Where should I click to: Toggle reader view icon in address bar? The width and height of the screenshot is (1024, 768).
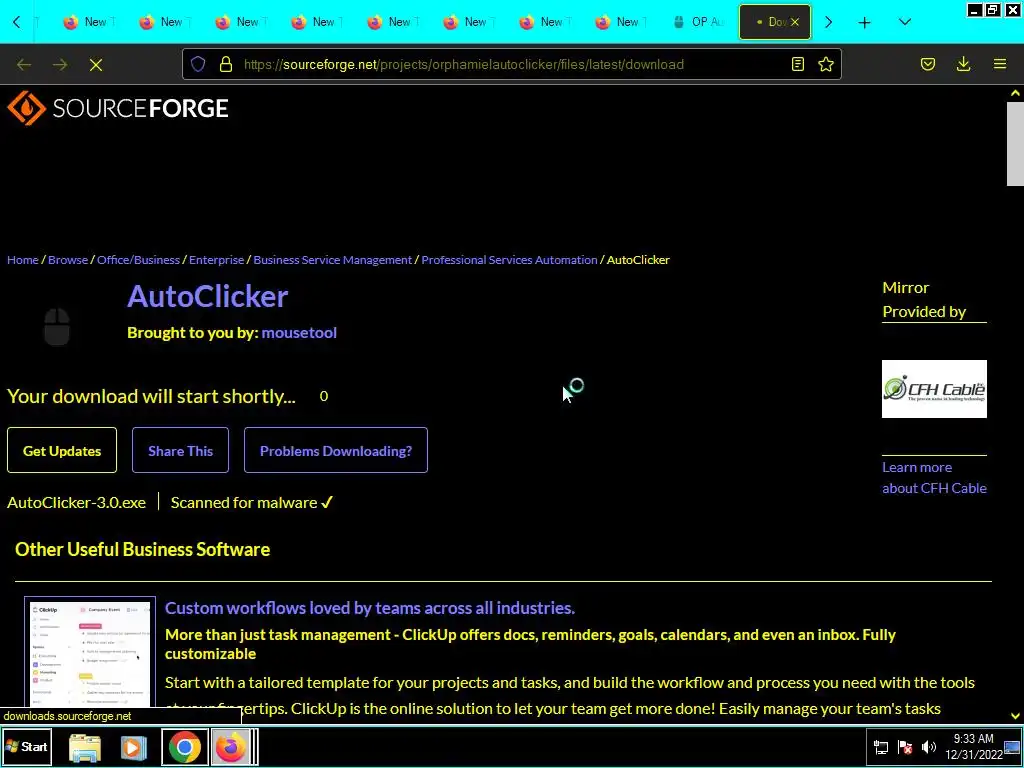[797, 64]
